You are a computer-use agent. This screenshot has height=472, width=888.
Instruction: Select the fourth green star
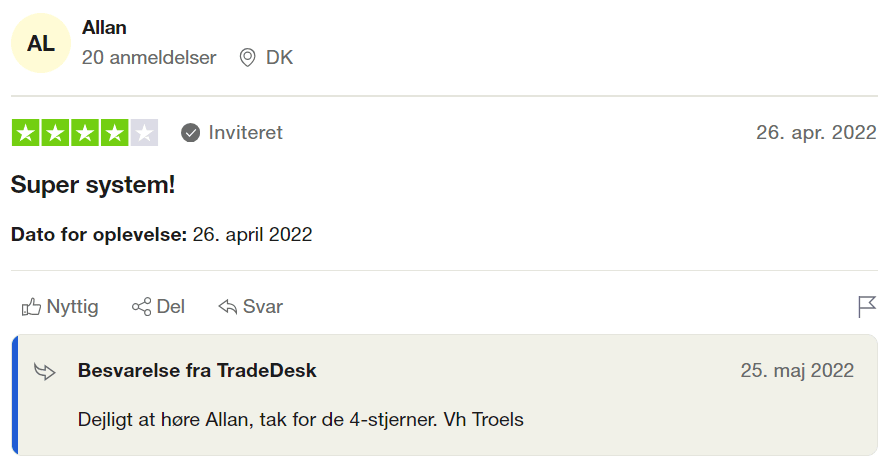pos(115,133)
